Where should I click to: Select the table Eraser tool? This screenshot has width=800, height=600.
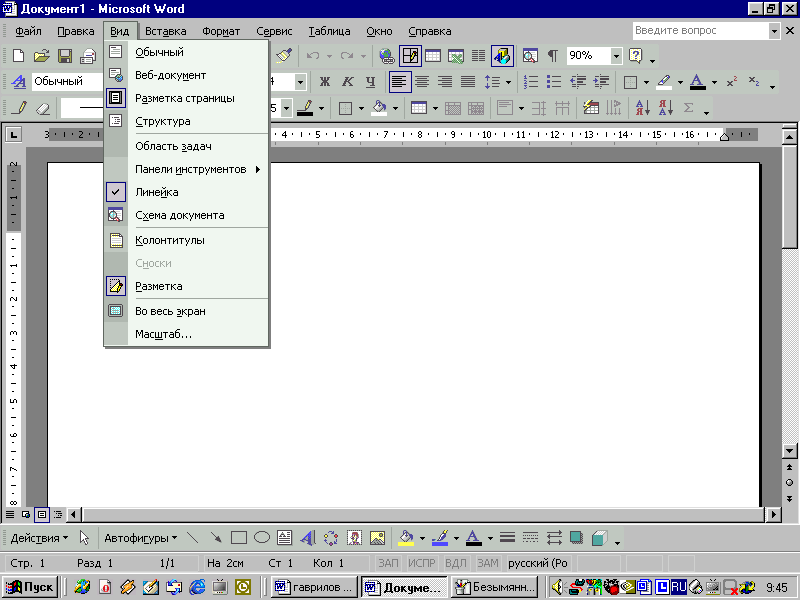point(43,108)
